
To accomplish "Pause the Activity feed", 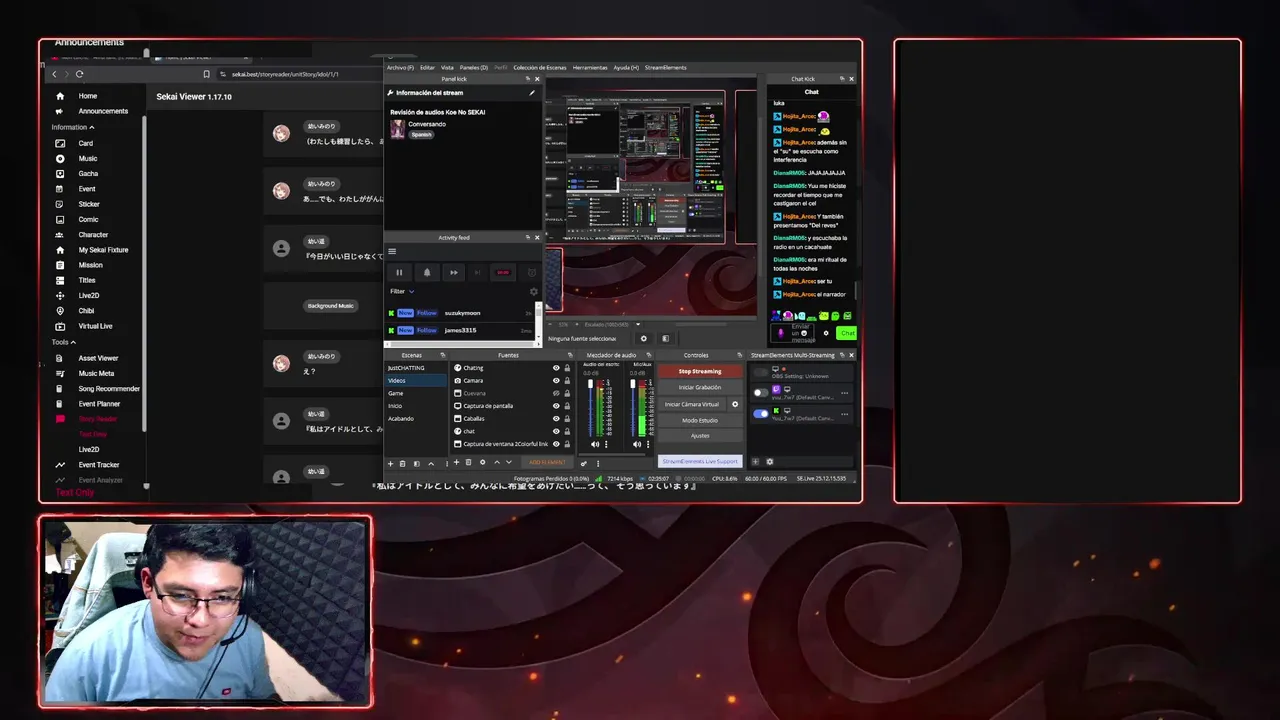I will tap(399, 272).
